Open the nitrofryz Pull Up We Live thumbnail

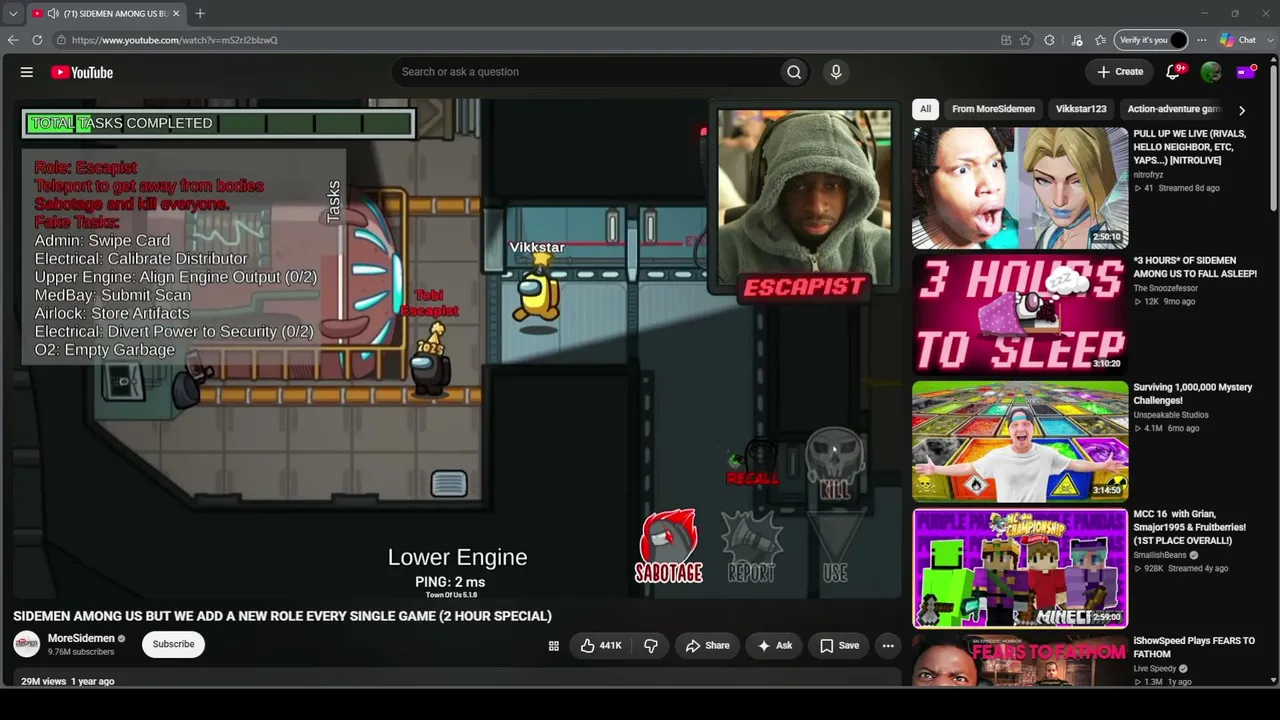1020,188
